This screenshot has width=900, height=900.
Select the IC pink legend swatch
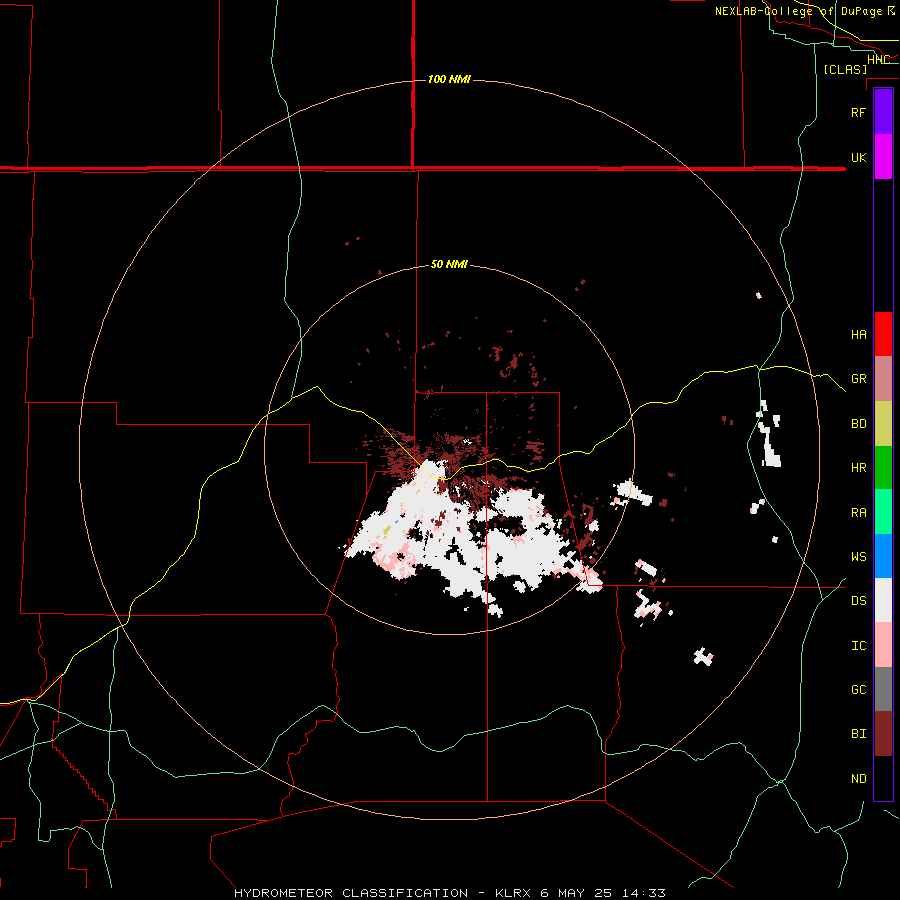(x=883, y=645)
